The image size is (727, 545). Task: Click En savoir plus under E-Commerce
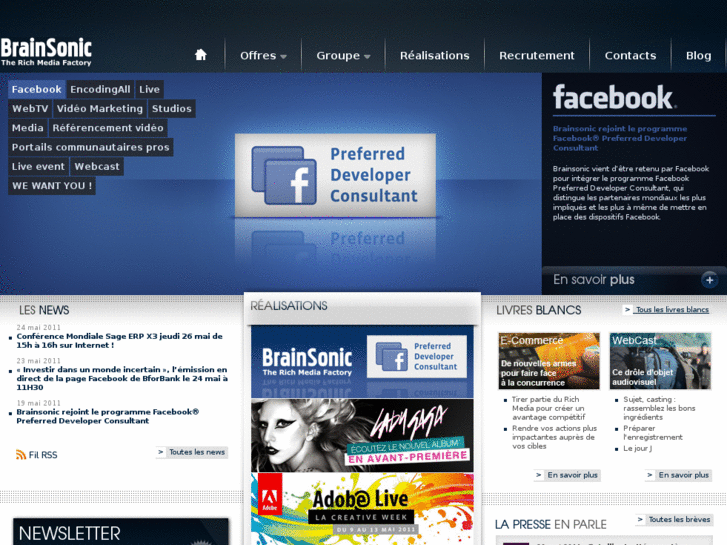point(568,475)
